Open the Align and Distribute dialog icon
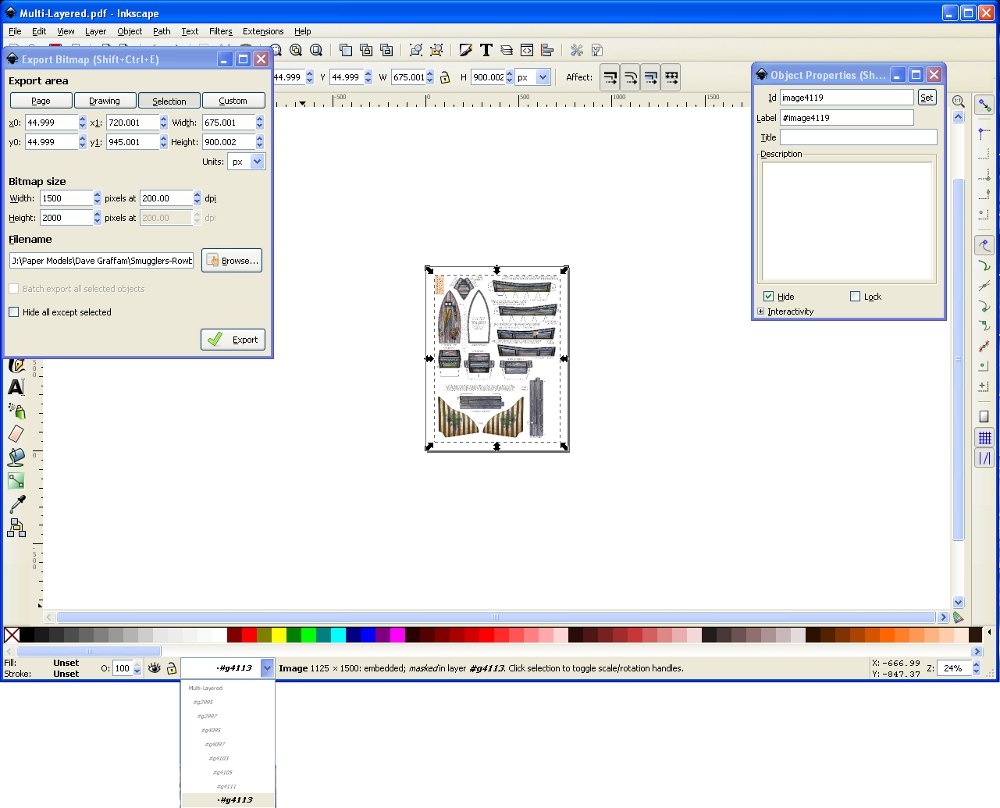This screenshot has height=808, width=1000. tap(547, 50)
